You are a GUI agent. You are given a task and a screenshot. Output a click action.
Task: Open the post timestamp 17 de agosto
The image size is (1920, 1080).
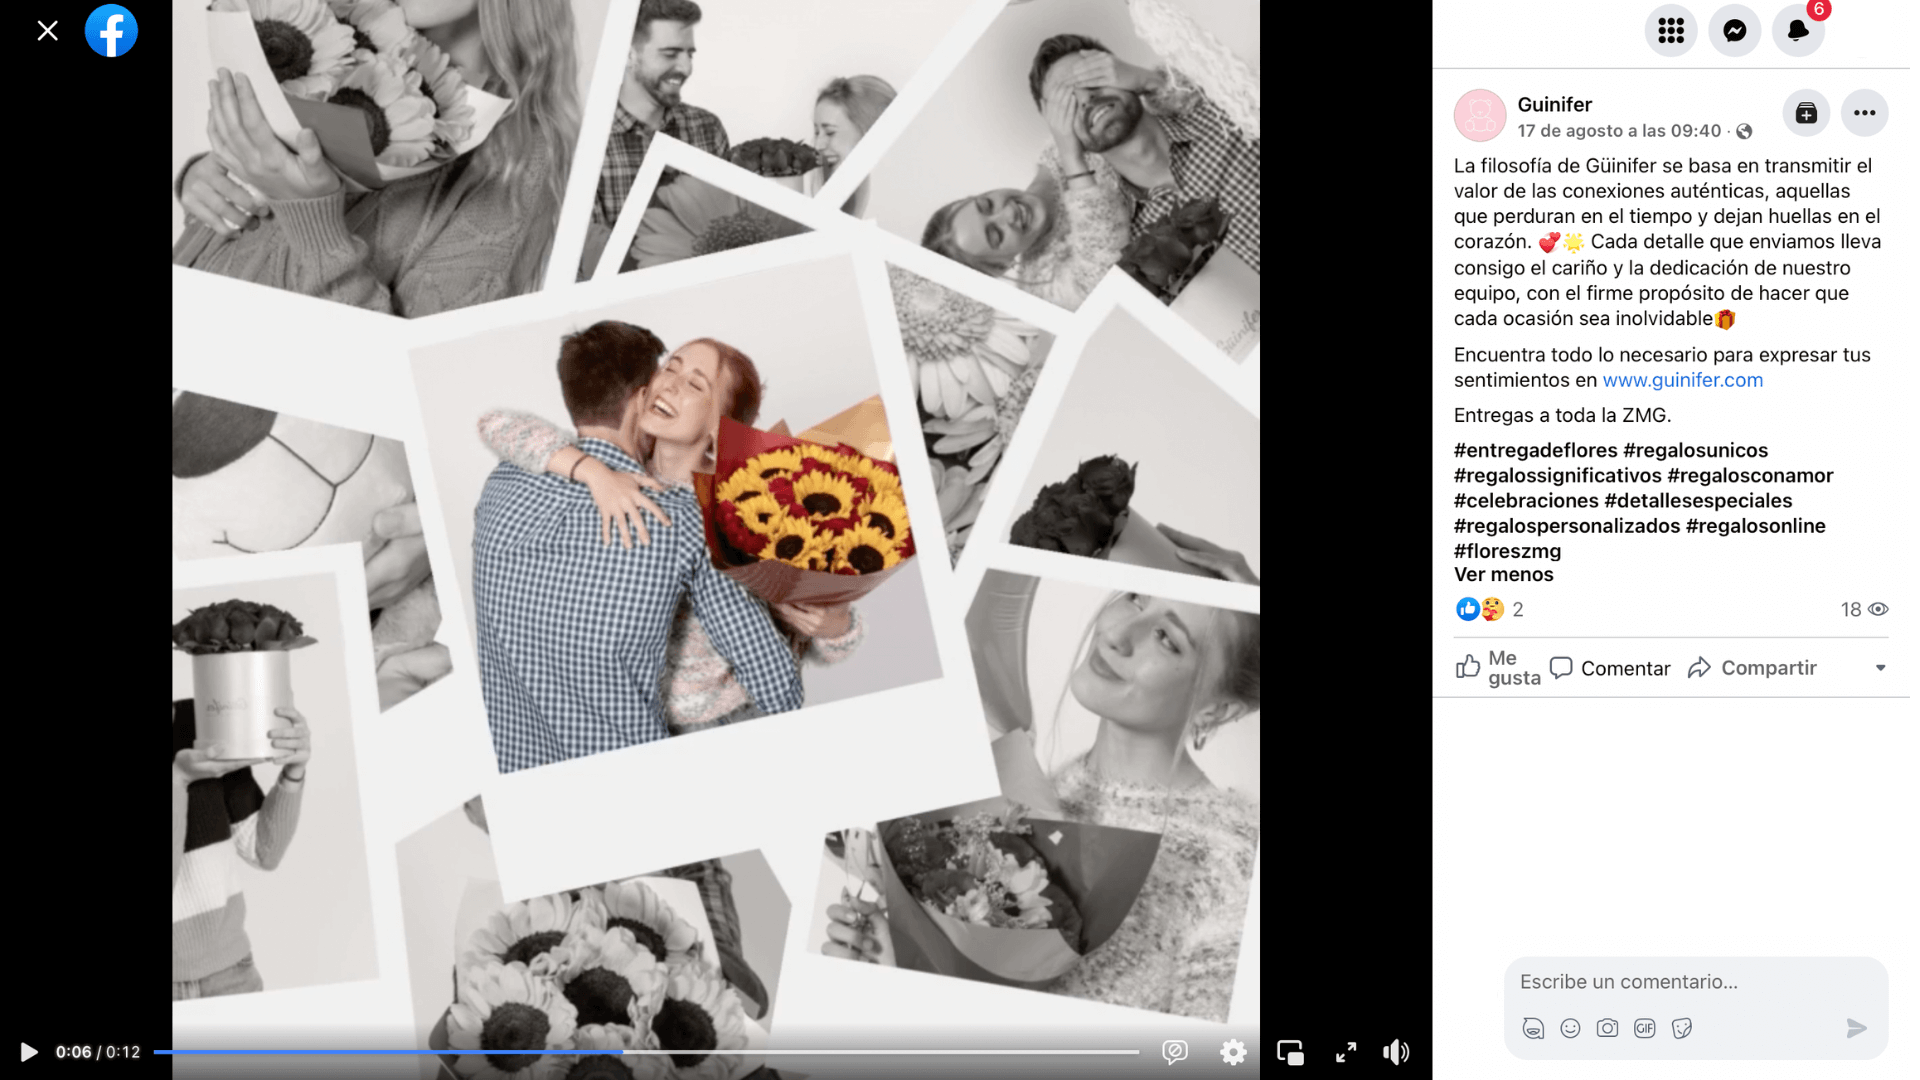click(x=1619, y=131)
